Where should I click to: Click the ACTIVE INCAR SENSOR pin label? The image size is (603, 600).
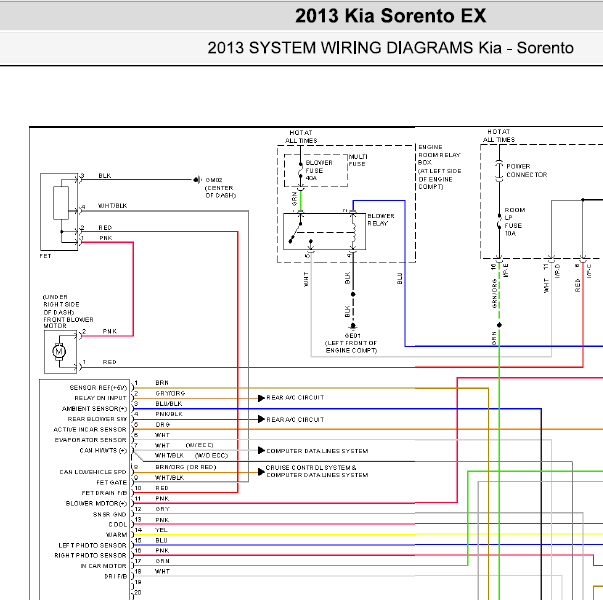(90, 429)
